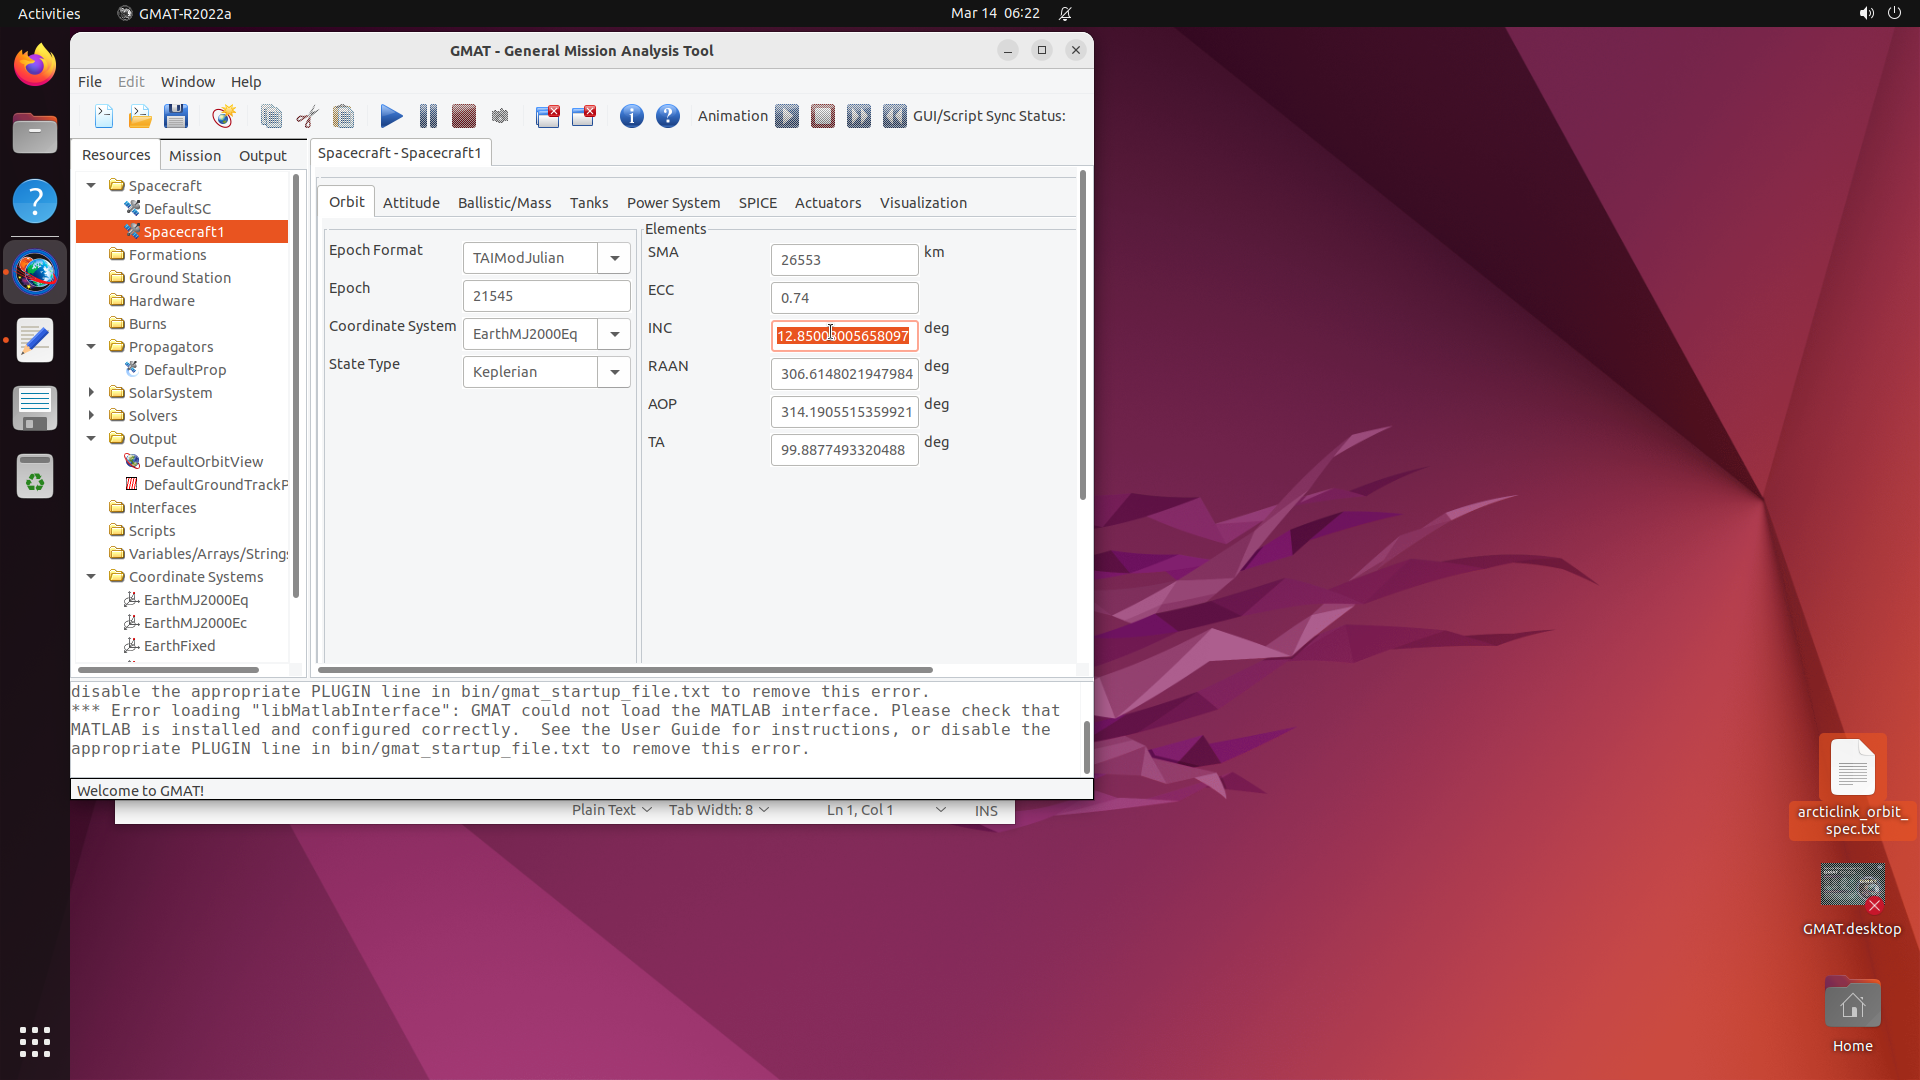Open the State Type dropdown

tap(614, 372)
